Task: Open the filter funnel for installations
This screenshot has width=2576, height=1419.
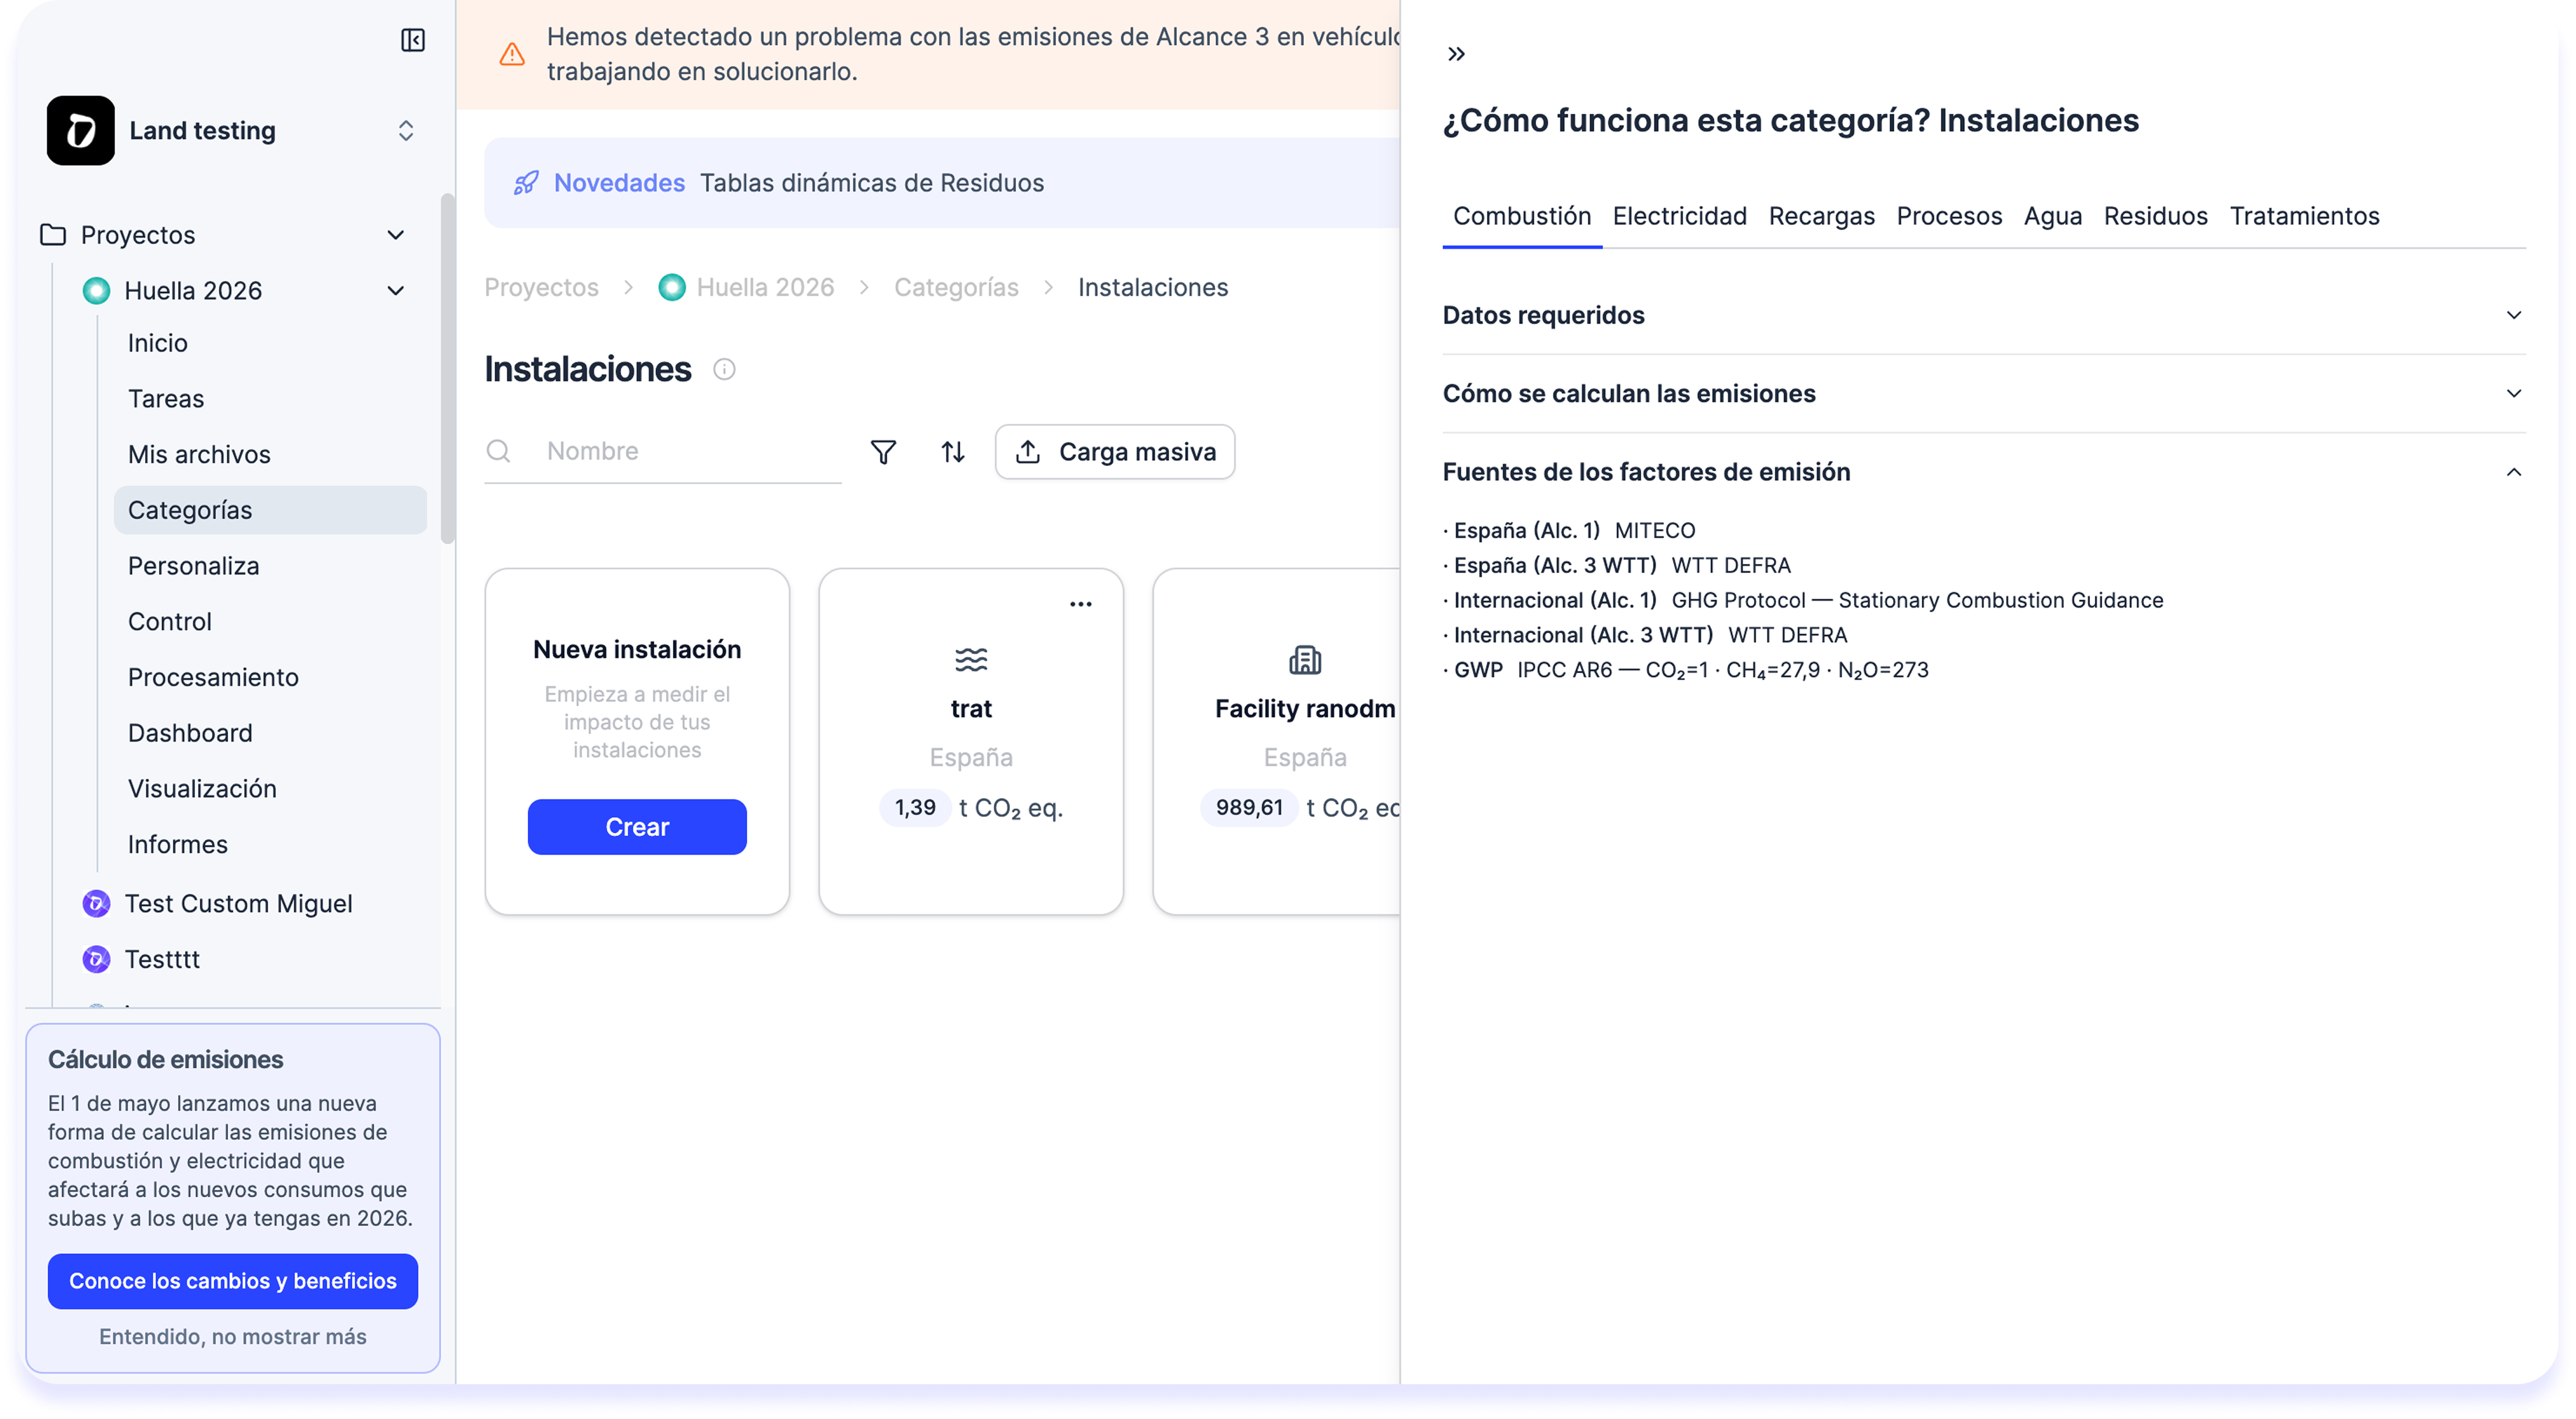Action: point(883,451)
